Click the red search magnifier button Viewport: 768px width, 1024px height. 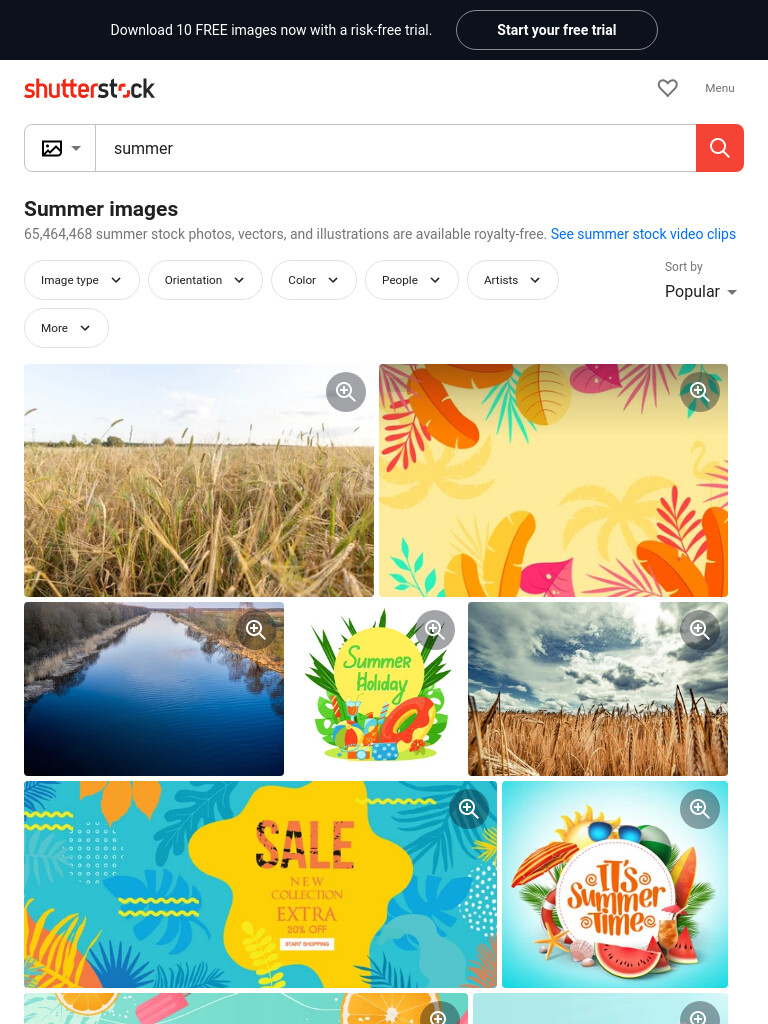click(720, 148)
